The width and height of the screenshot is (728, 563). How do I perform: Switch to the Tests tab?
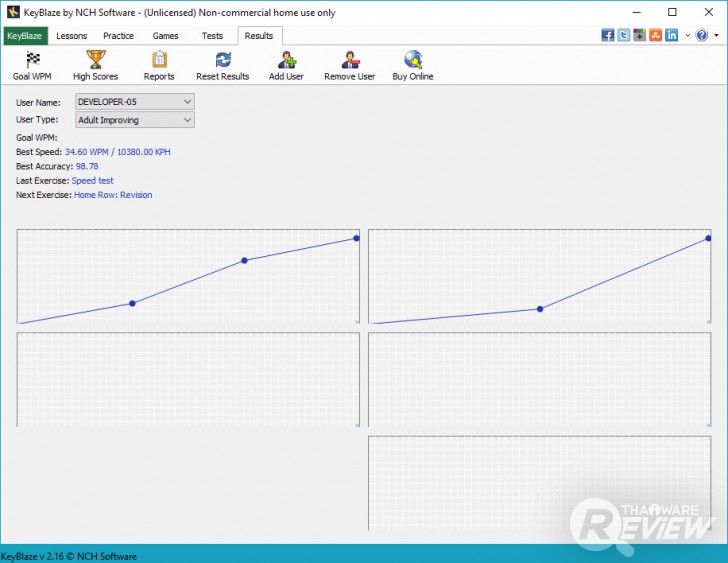tap(212, 36)
